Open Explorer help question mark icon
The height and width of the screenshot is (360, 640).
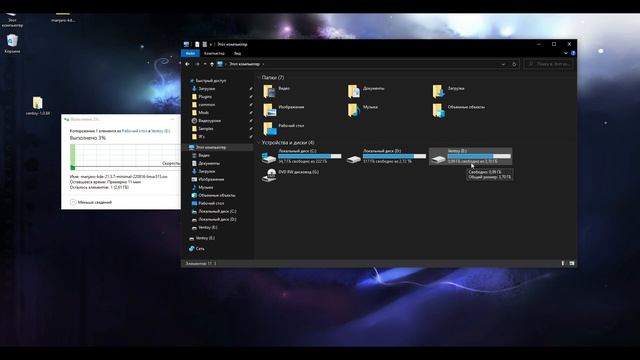573,53
